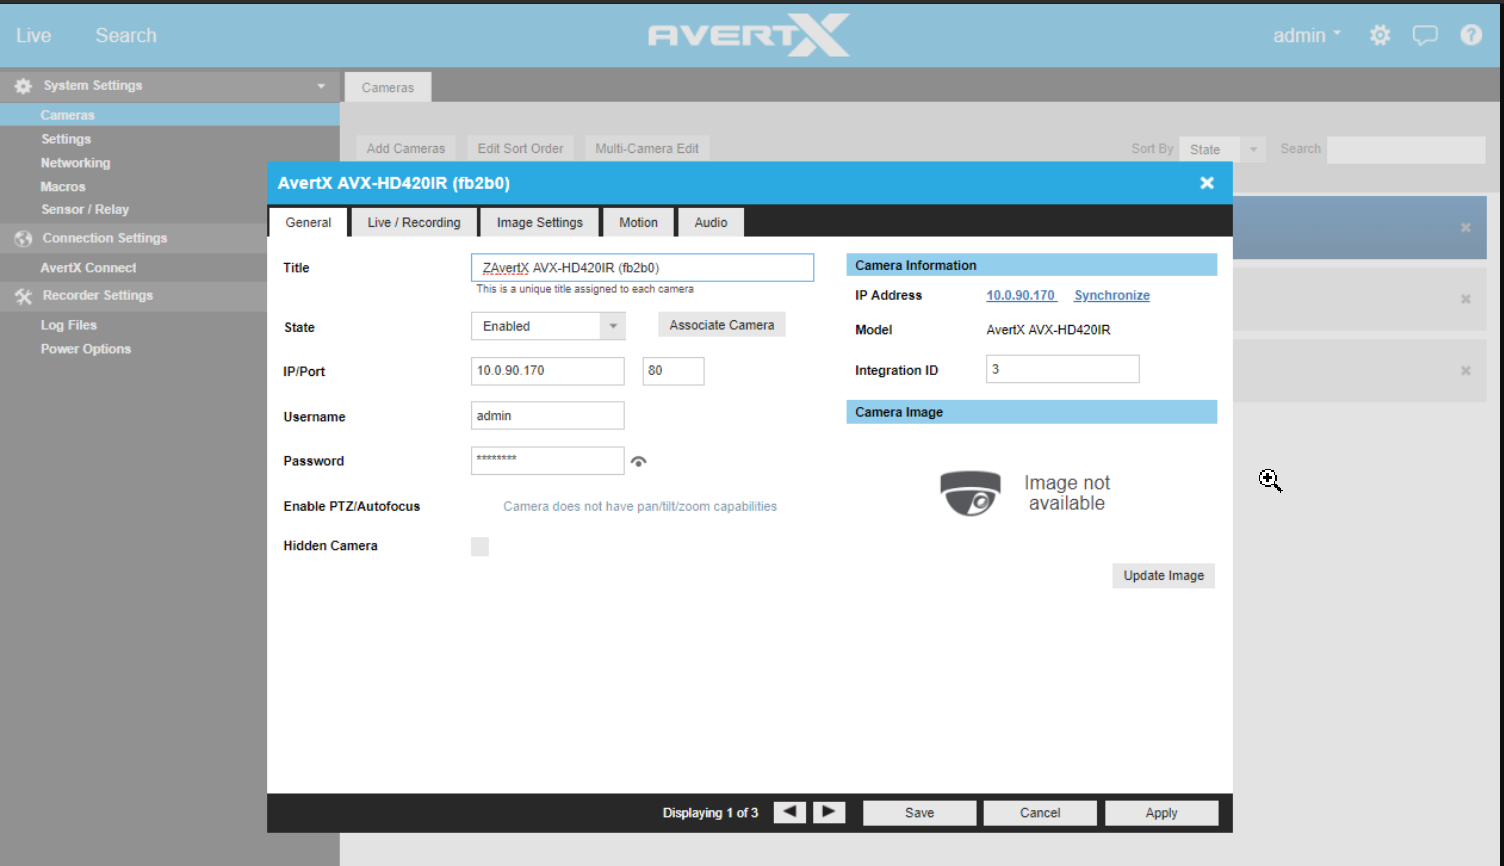Open the settings gear icon in header
The image size is (1504, 866).
coord(1380,36)
